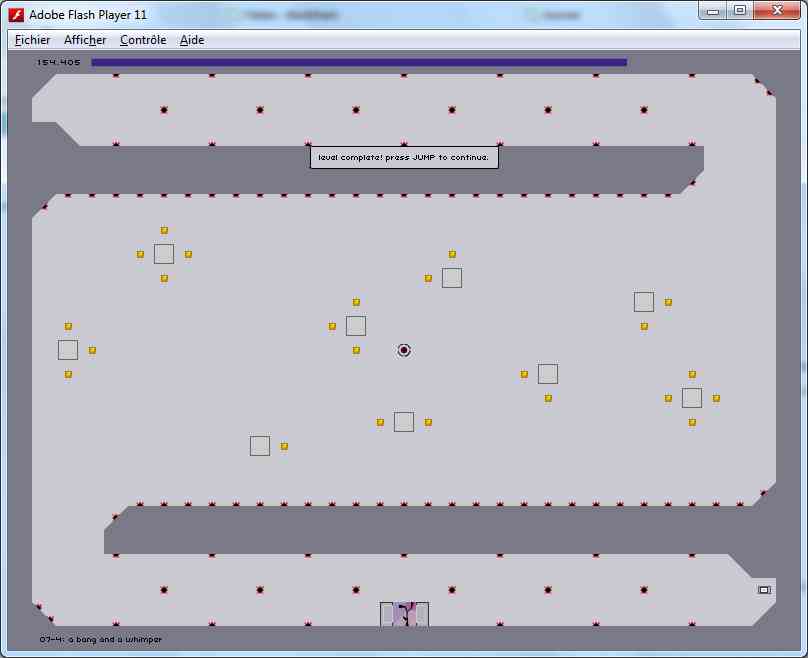808x658 pixels.
Task: Click the level complete message box
Action: tap(403, 157)
